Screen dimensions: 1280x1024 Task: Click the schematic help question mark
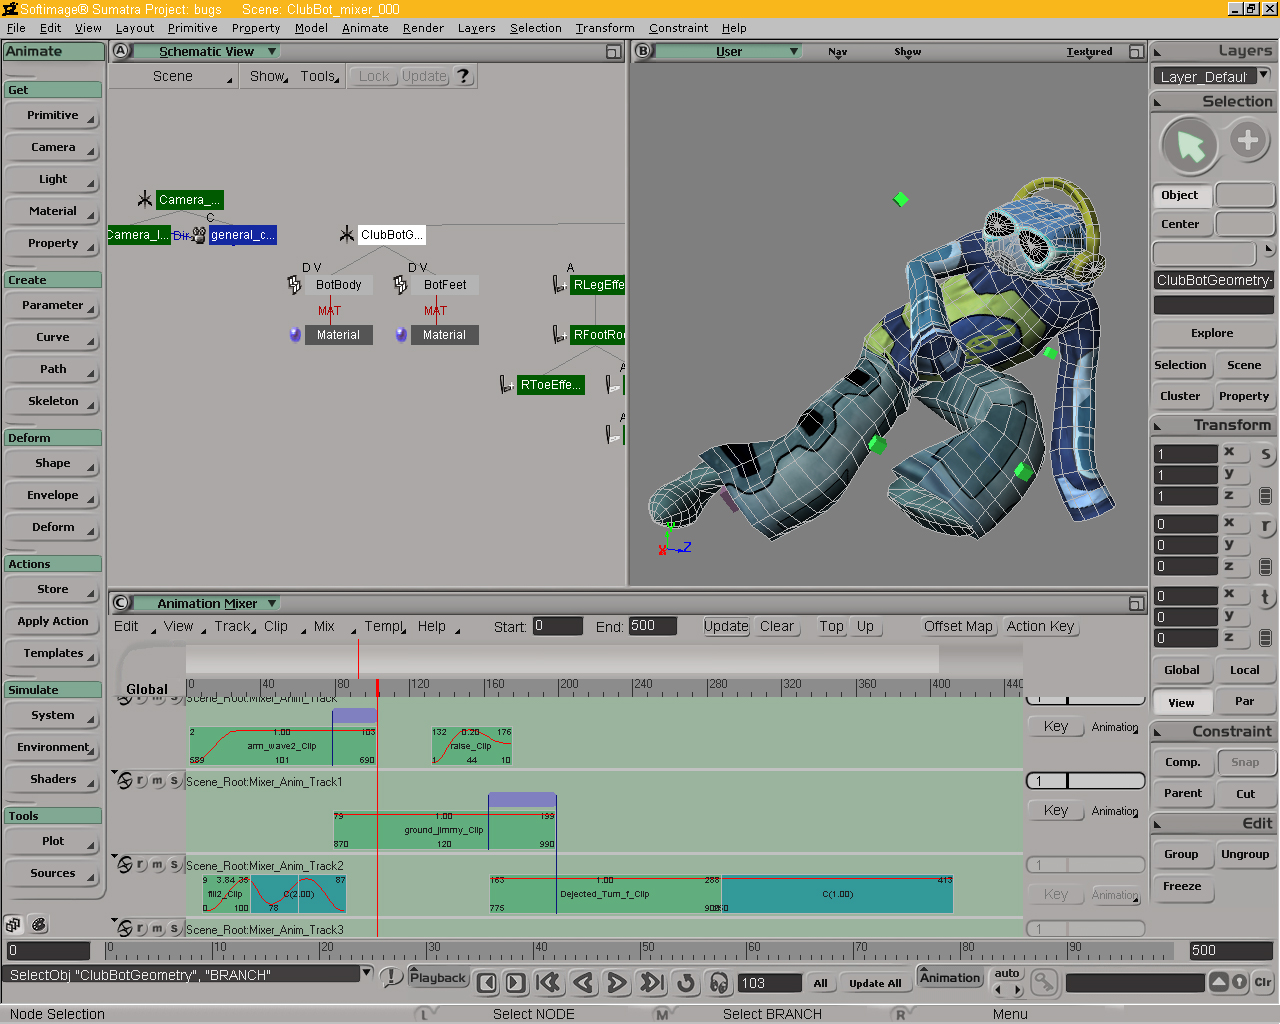463,76
